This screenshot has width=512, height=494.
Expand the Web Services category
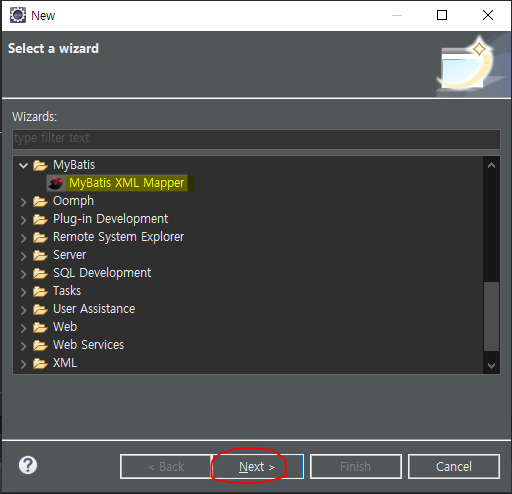point(23,346)
